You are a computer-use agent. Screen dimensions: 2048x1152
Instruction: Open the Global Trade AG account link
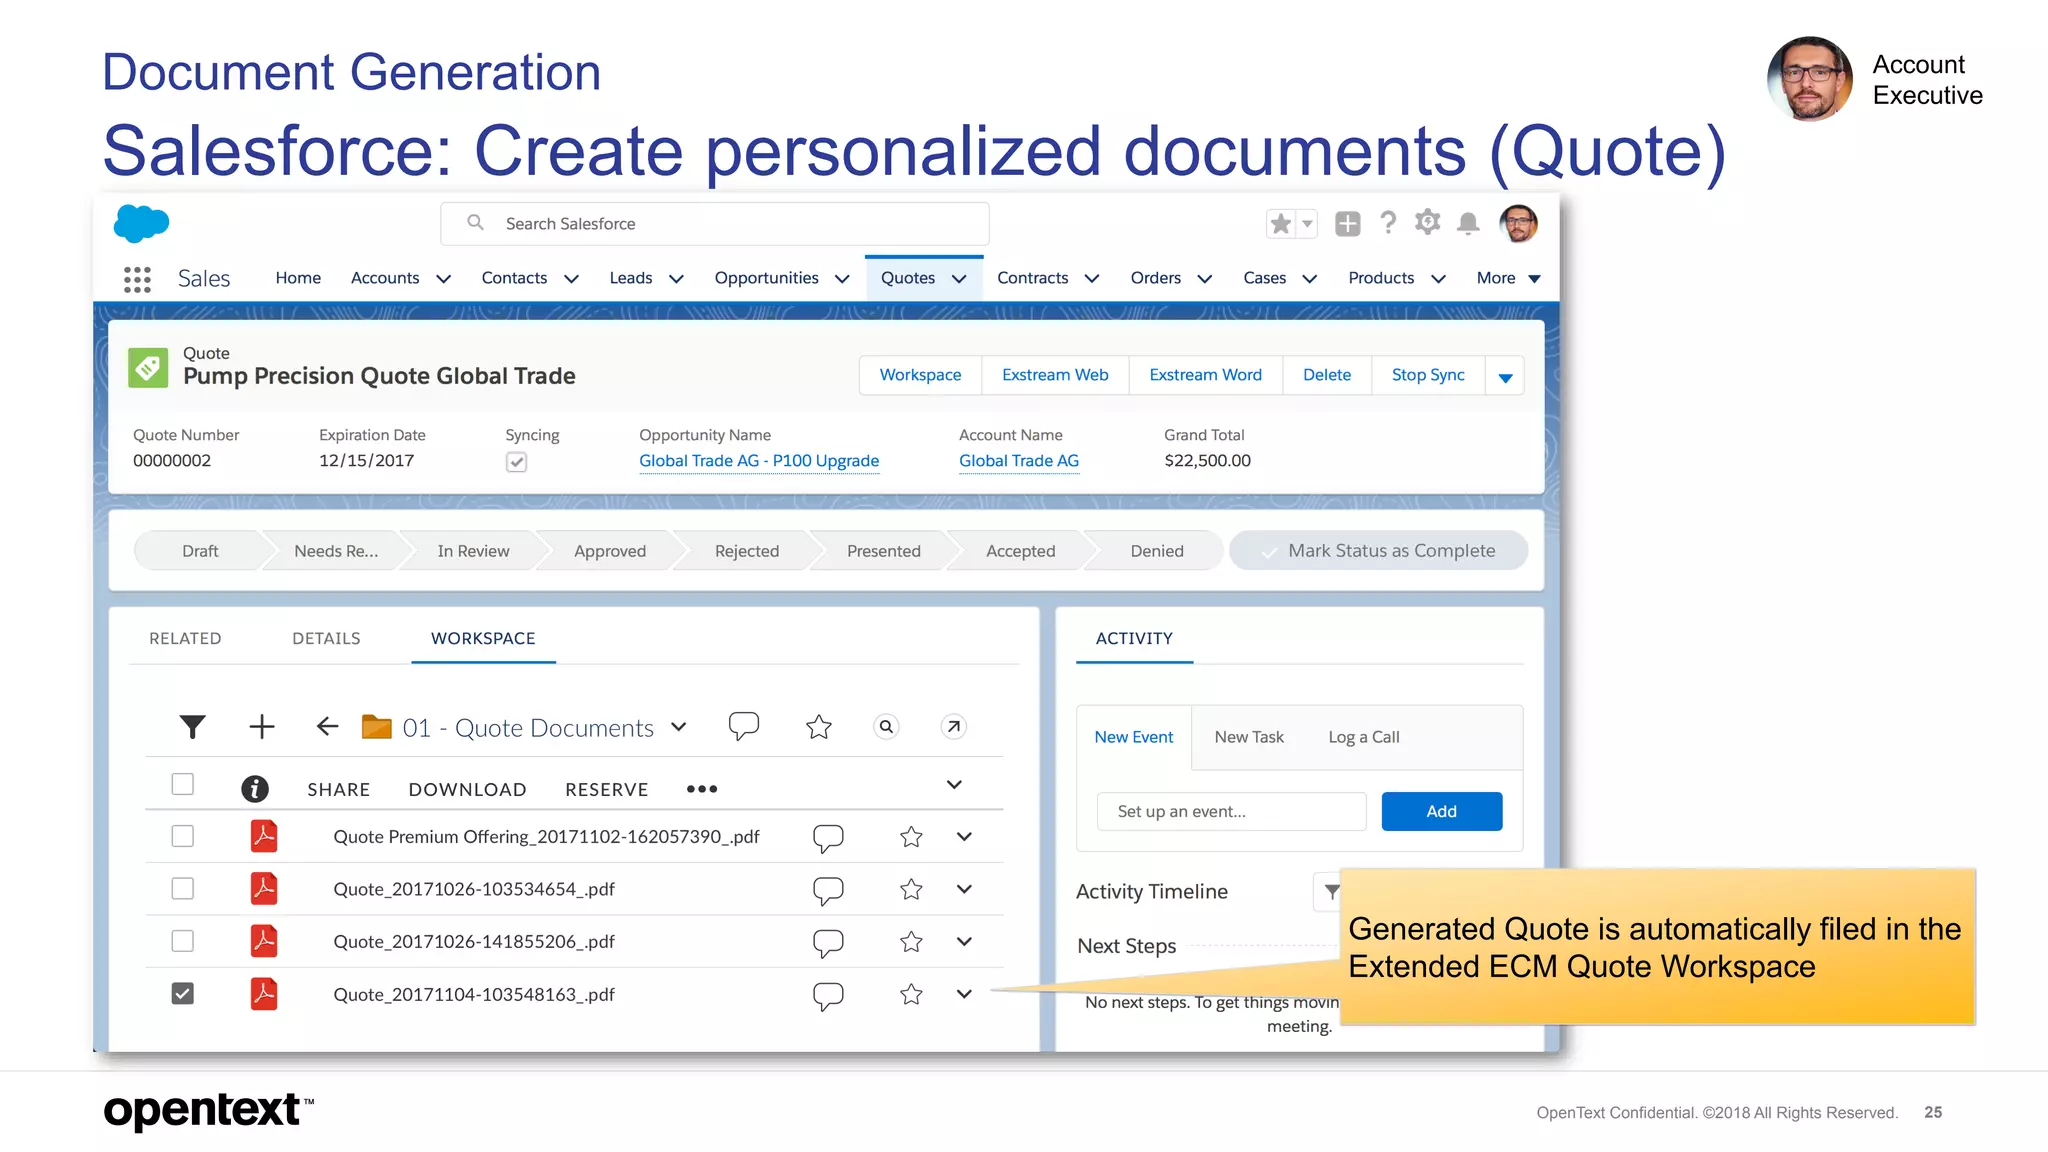point(1019,461)
